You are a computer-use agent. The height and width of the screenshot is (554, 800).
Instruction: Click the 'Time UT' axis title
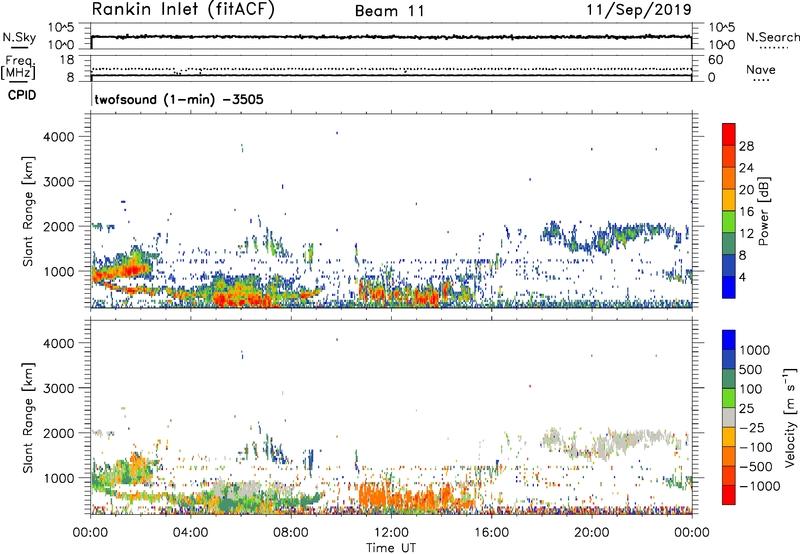[x=391, y=548]
